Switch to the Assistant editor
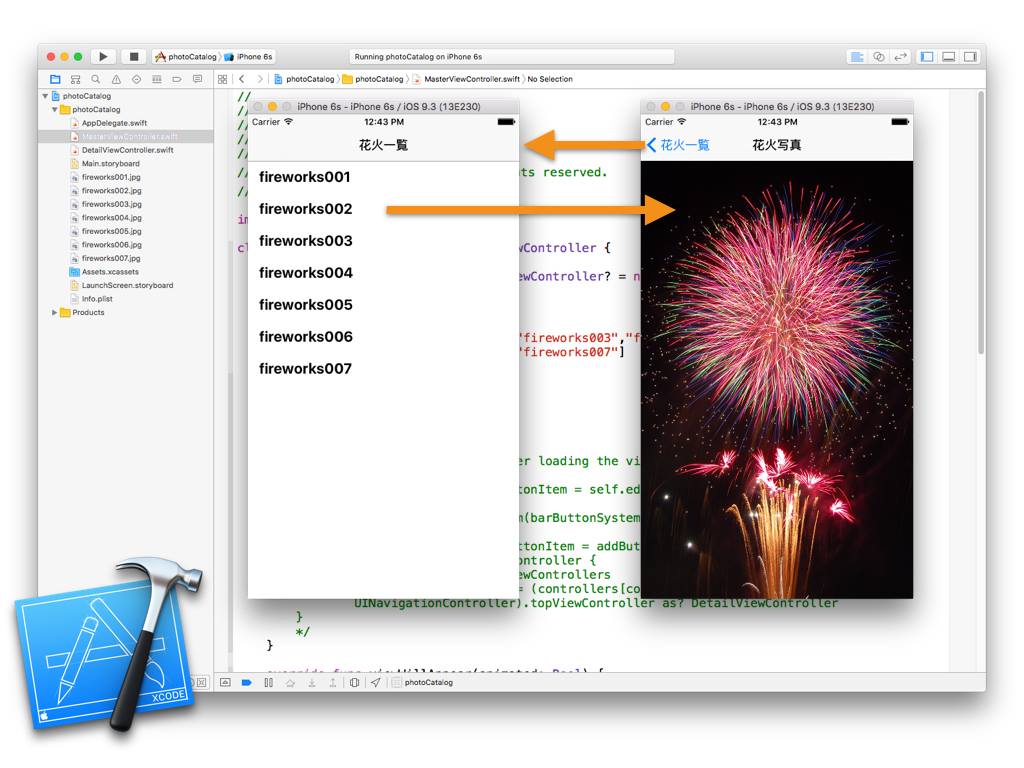Viewport: 1024px width, 768px height. click(879, 57)
